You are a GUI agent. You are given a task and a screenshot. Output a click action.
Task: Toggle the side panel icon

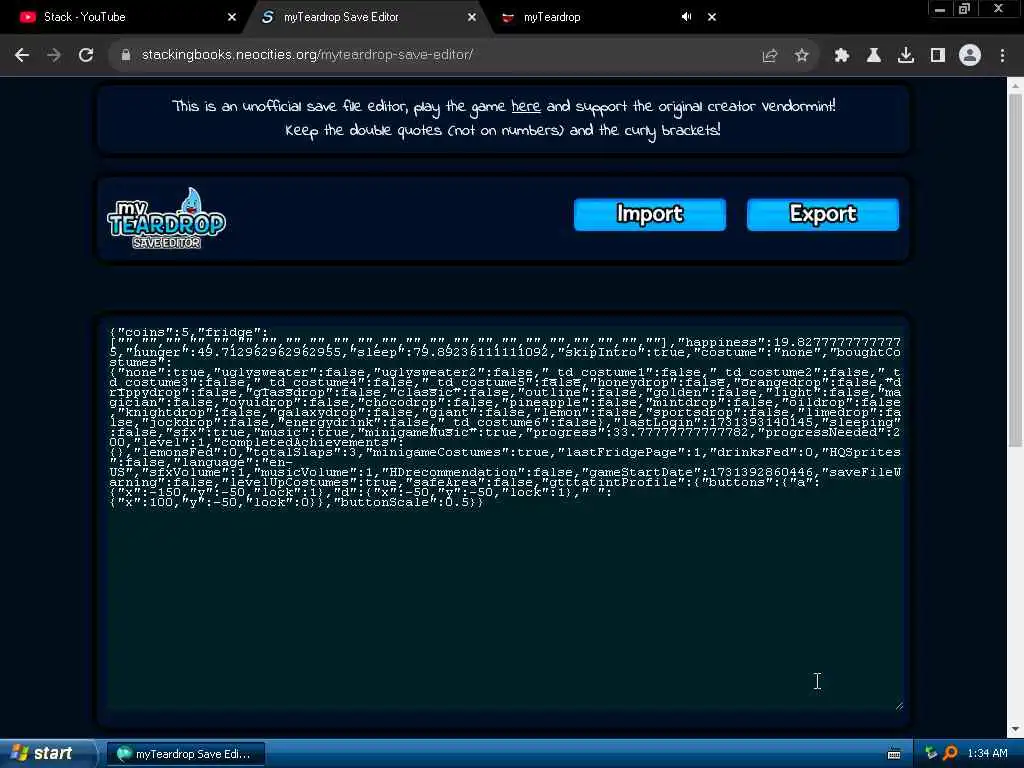(x=938, y=56)
